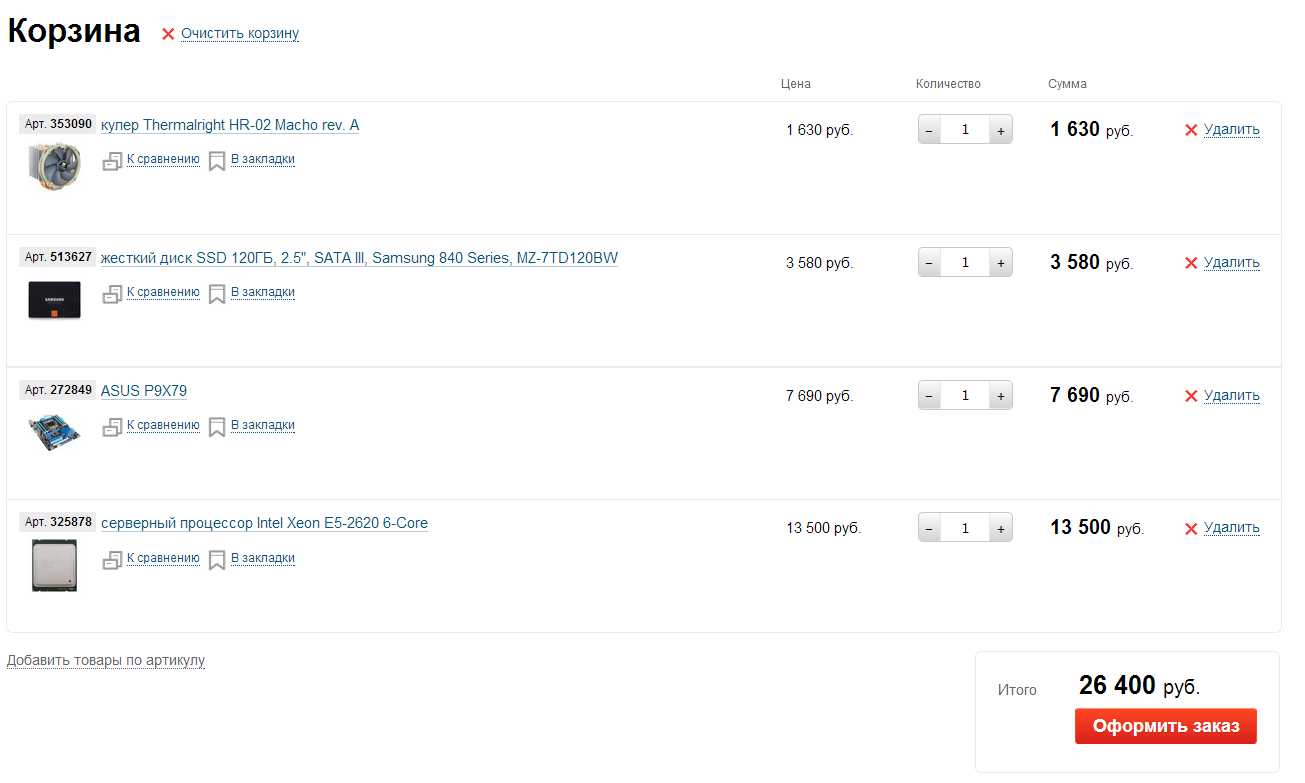Open Добавить товары по артикулу link
Image resolution: width=1305 pixels, height=783 pixels.
pyautogui.click(x=106, y=660)
